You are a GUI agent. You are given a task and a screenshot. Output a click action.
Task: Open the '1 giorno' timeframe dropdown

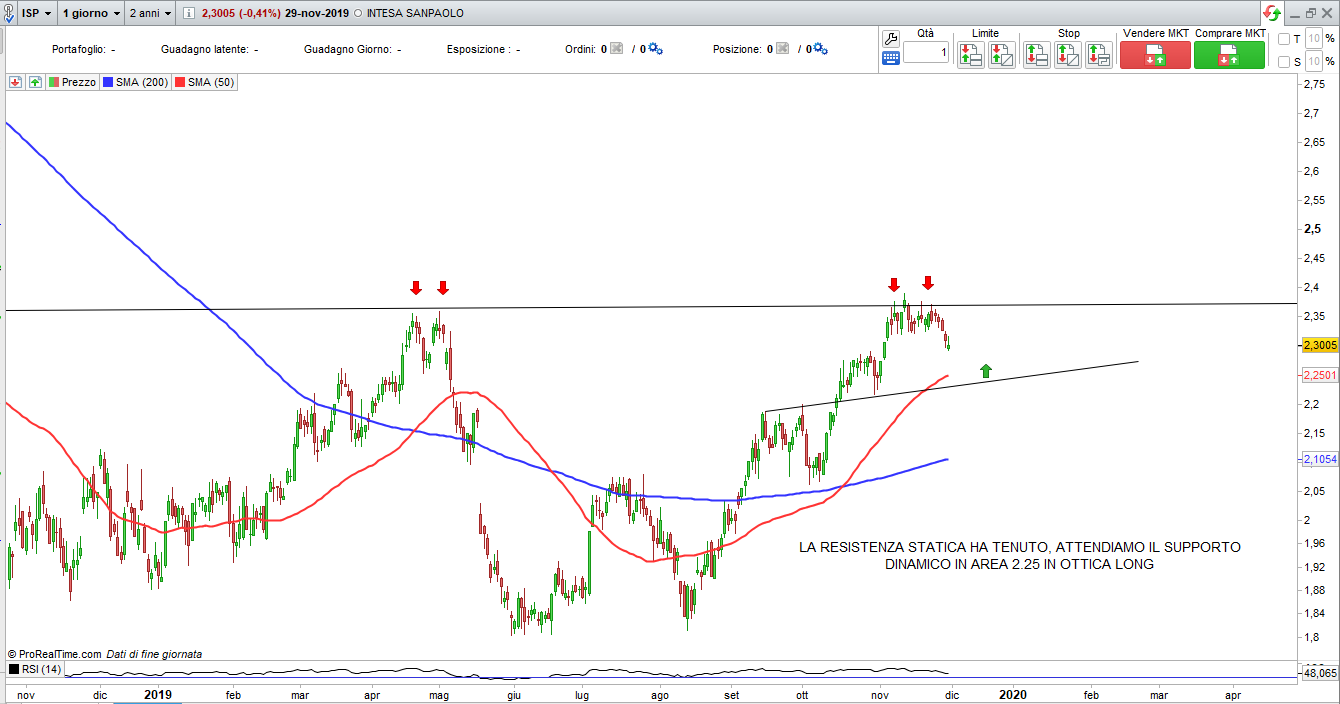(x=91, y=14)
